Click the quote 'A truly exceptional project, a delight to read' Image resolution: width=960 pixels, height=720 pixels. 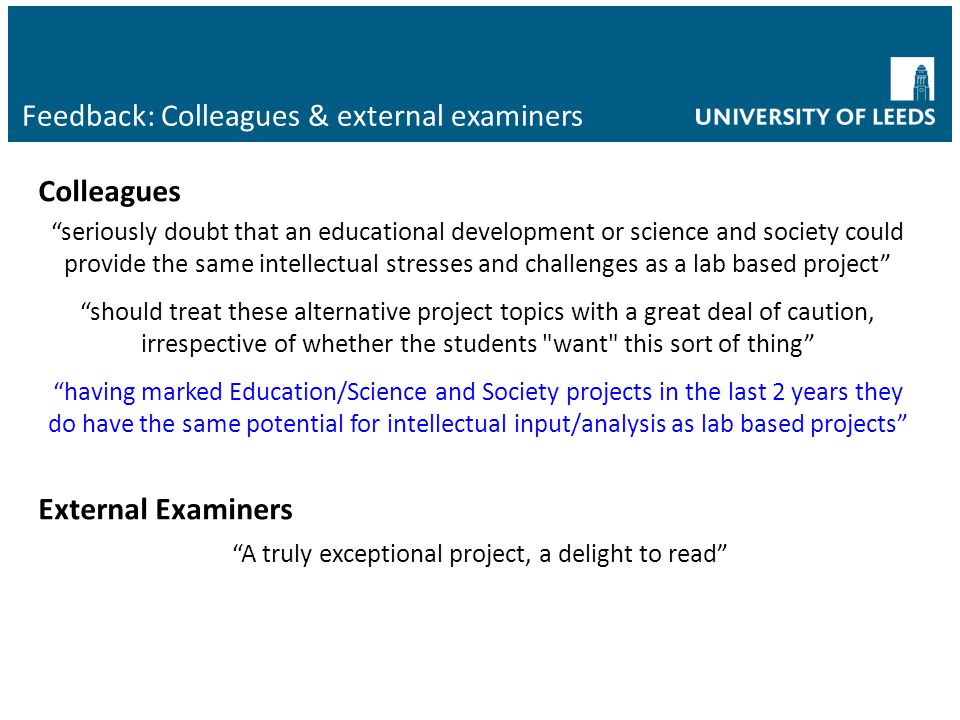480,554
